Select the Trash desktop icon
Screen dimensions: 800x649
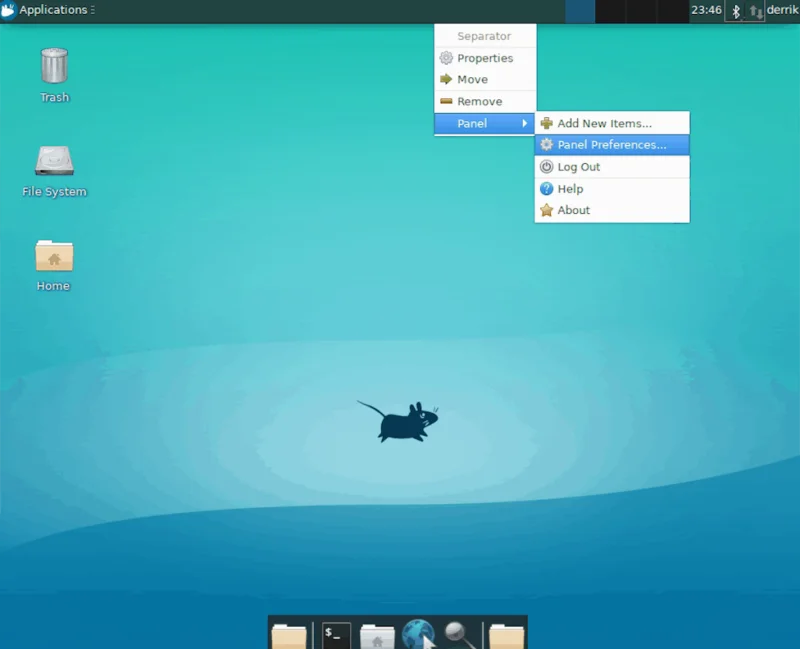(54, 75)
